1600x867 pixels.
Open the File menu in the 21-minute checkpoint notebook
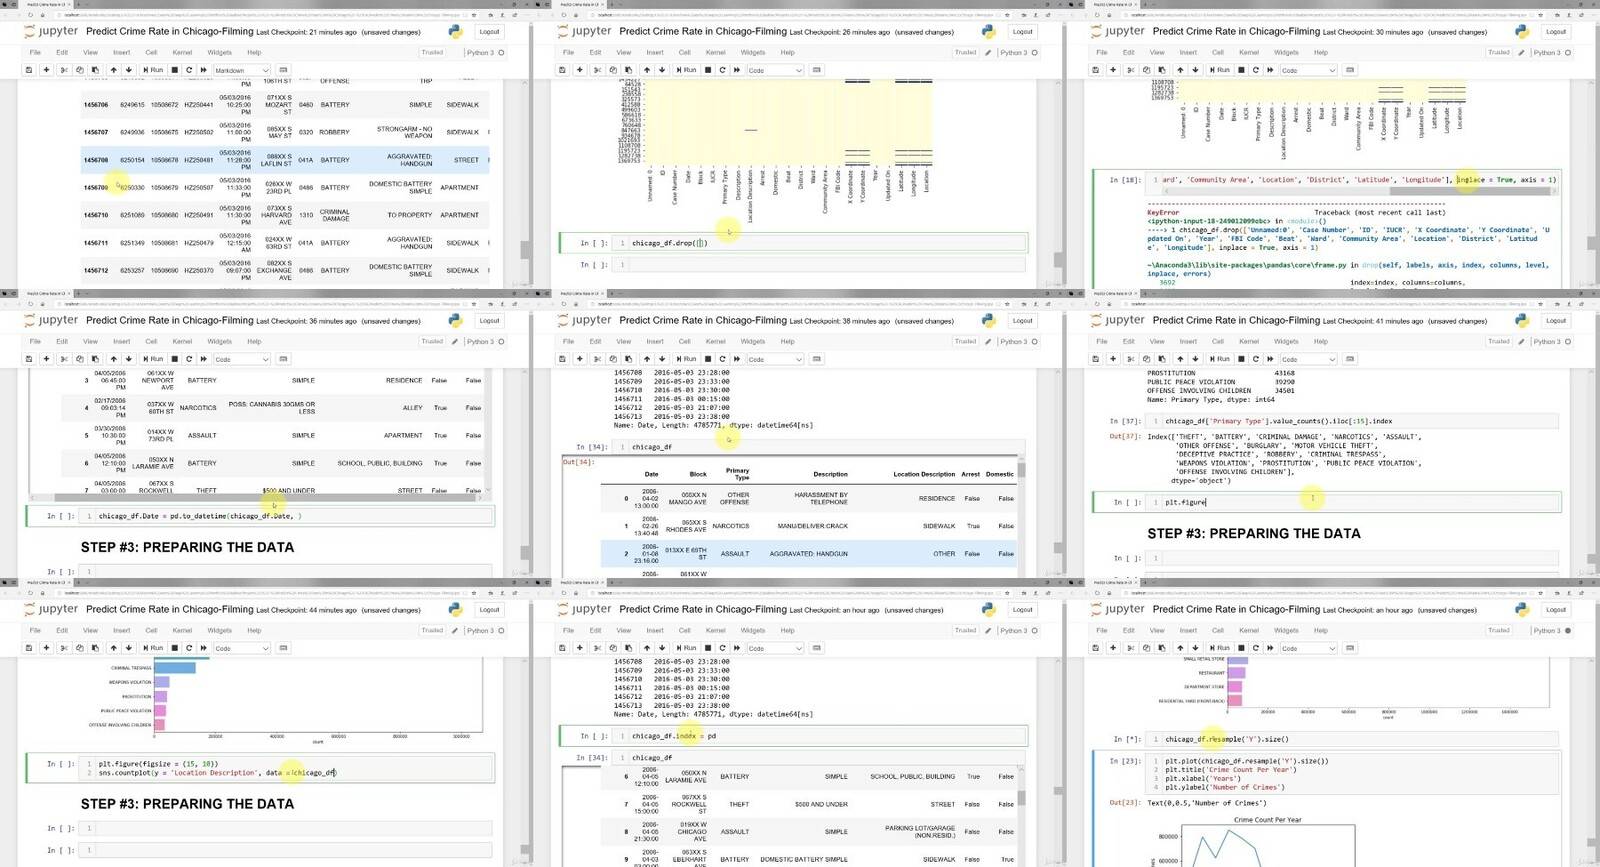click(x=35, y=52)
